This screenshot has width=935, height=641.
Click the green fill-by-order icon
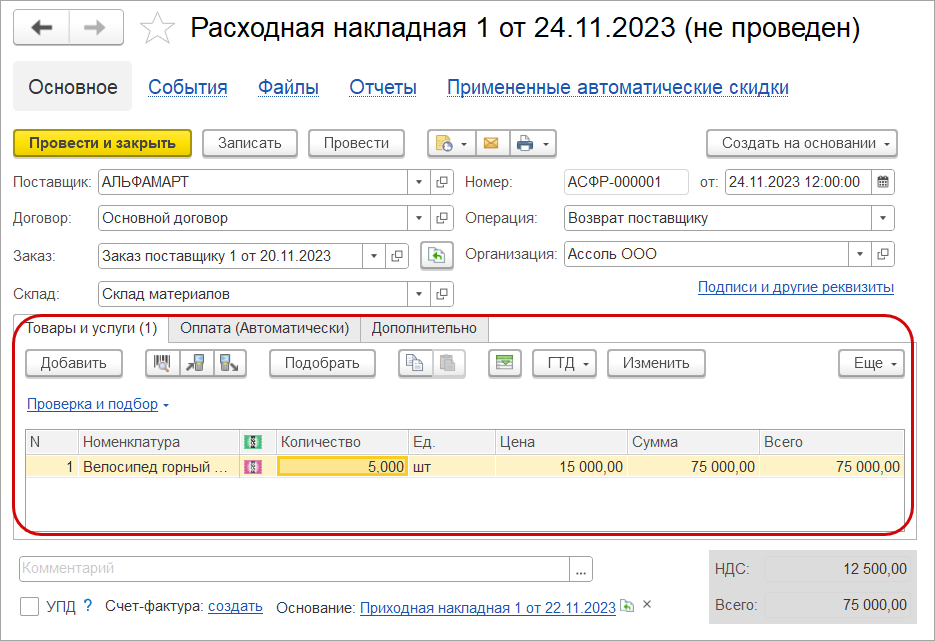(435, 255)
